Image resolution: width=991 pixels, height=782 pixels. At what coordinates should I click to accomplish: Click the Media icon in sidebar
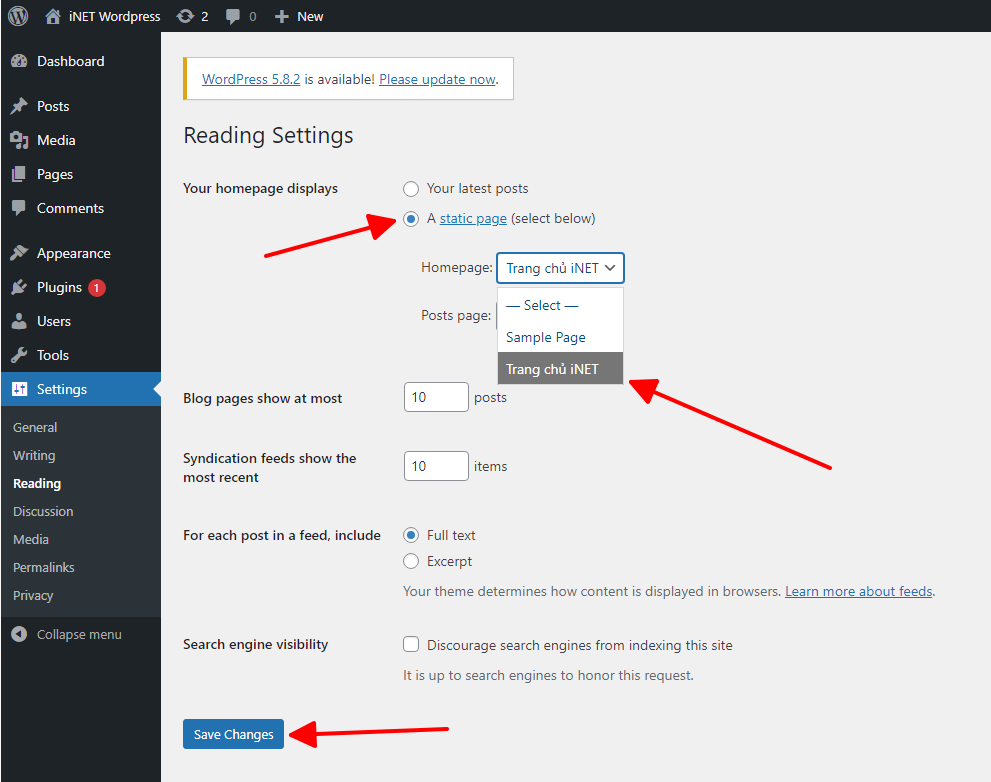point(20,140)
